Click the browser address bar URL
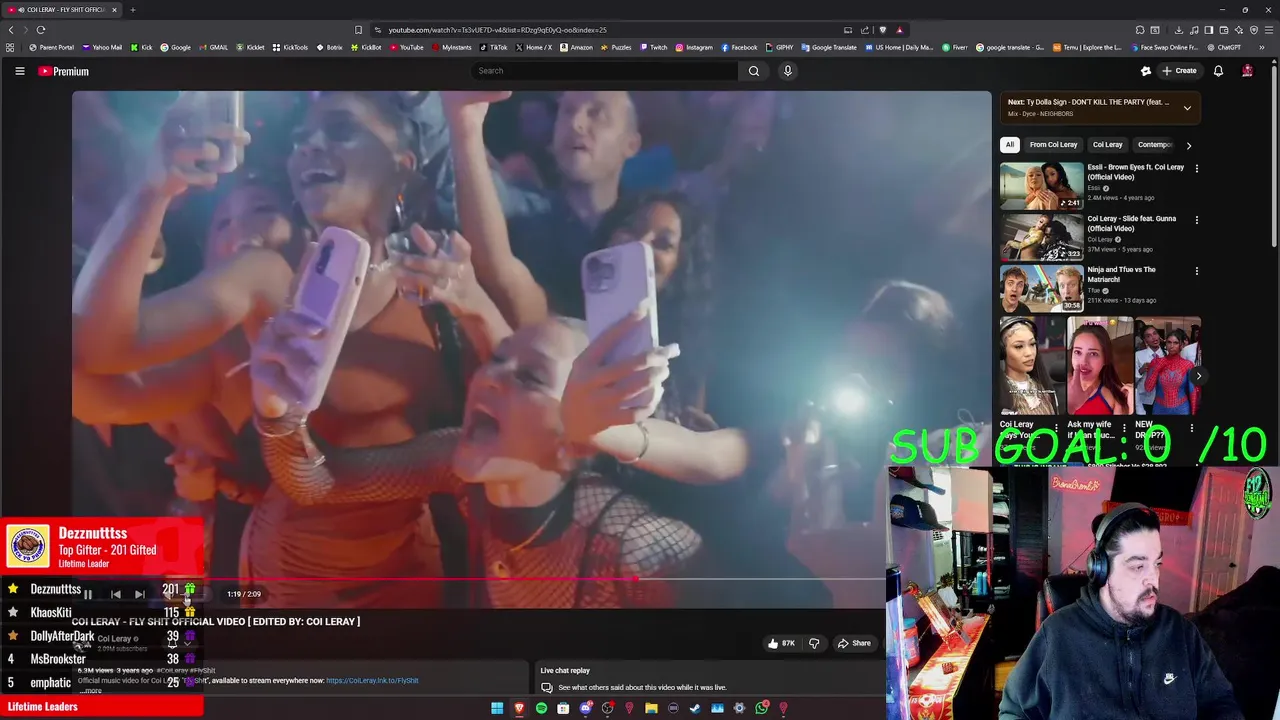 (497, 30)
